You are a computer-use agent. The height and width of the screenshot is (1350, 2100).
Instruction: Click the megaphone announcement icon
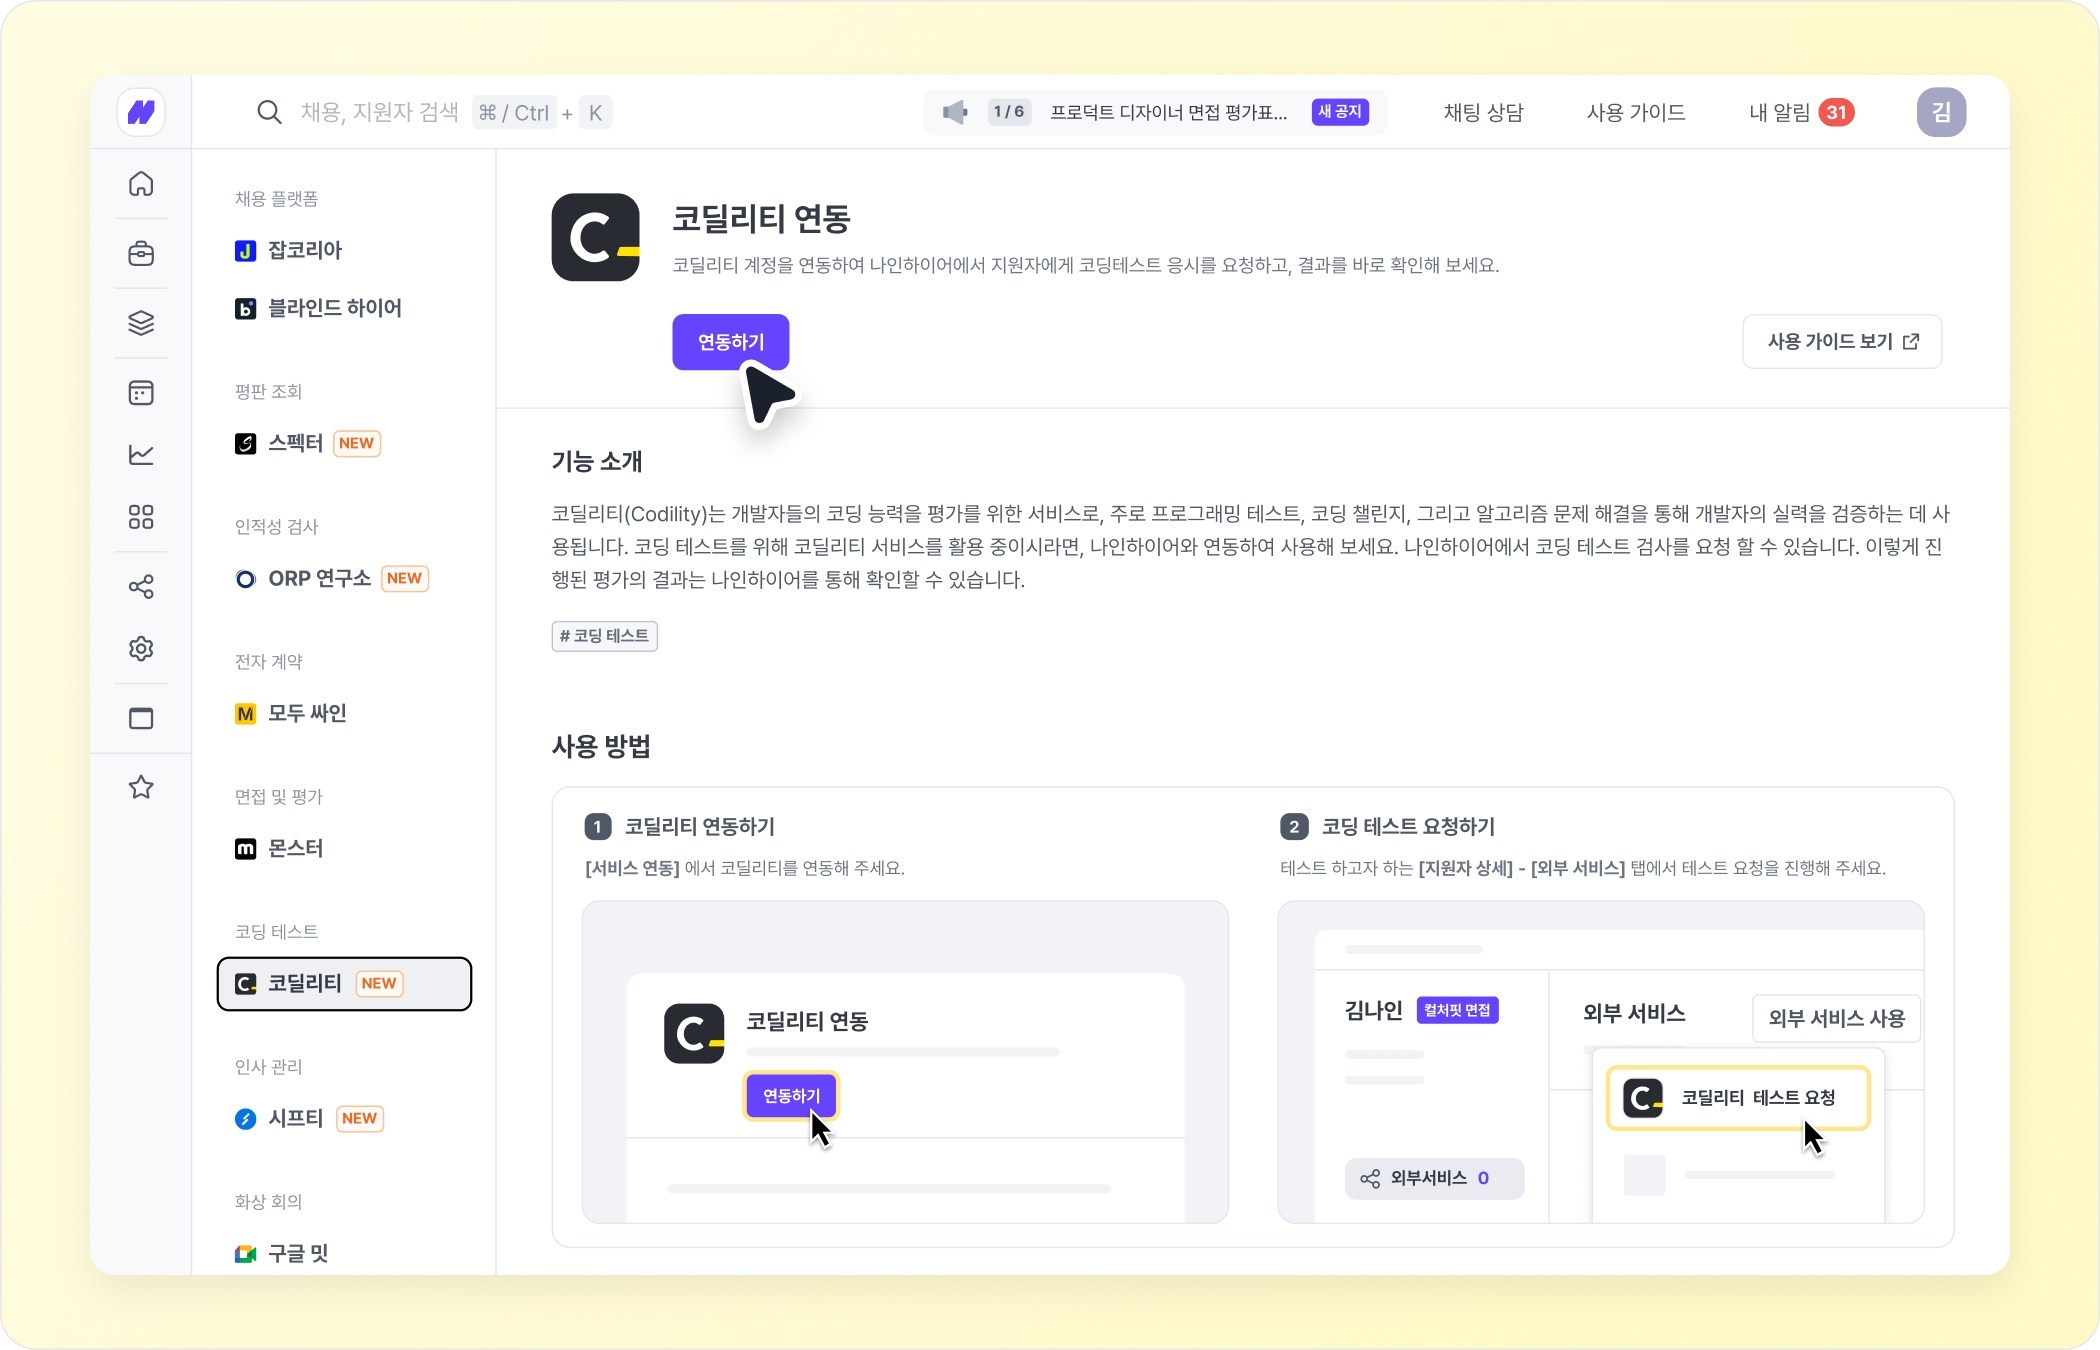pyautogui.click(x=955, y=112)
